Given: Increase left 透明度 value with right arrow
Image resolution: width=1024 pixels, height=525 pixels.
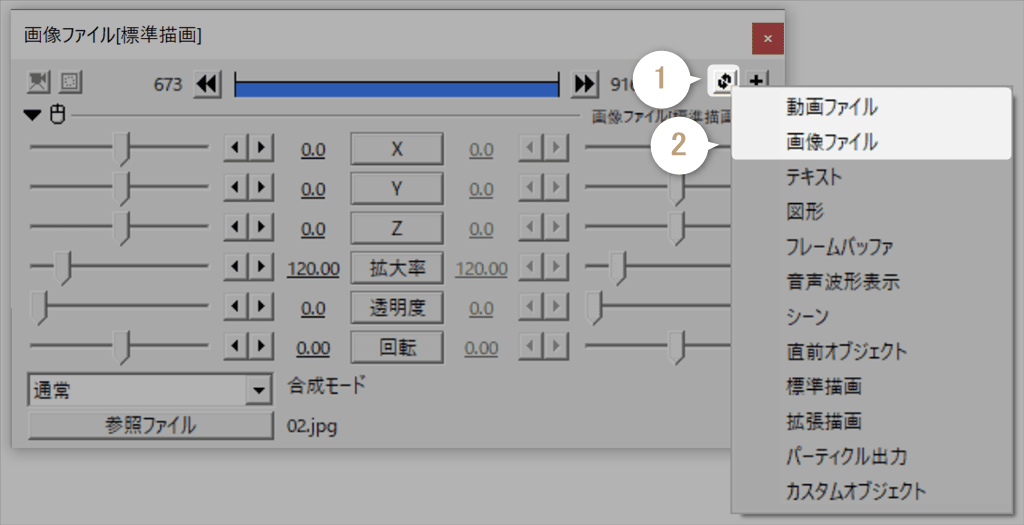Looking at the screenshot, I should point(261,308).
